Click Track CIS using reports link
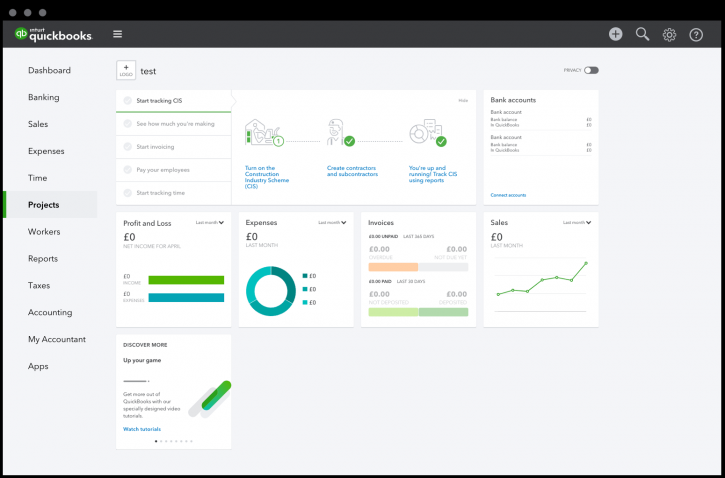Screen dimensions: 725x478 click(433, 174)
